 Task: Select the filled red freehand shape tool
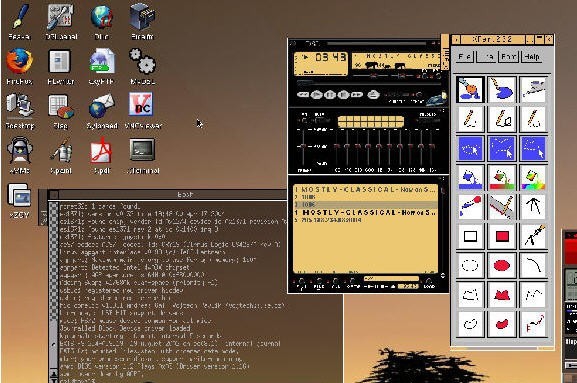tap(501, 324)
